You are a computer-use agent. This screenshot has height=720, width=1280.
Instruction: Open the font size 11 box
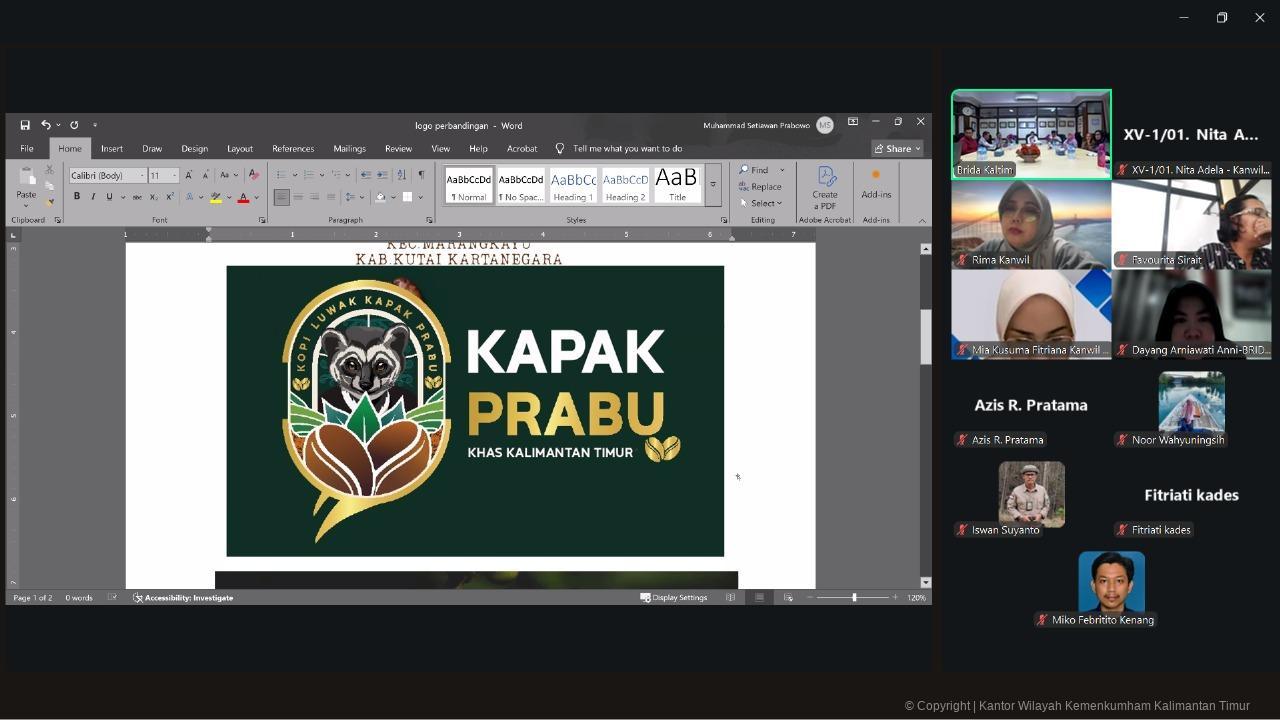163,175
